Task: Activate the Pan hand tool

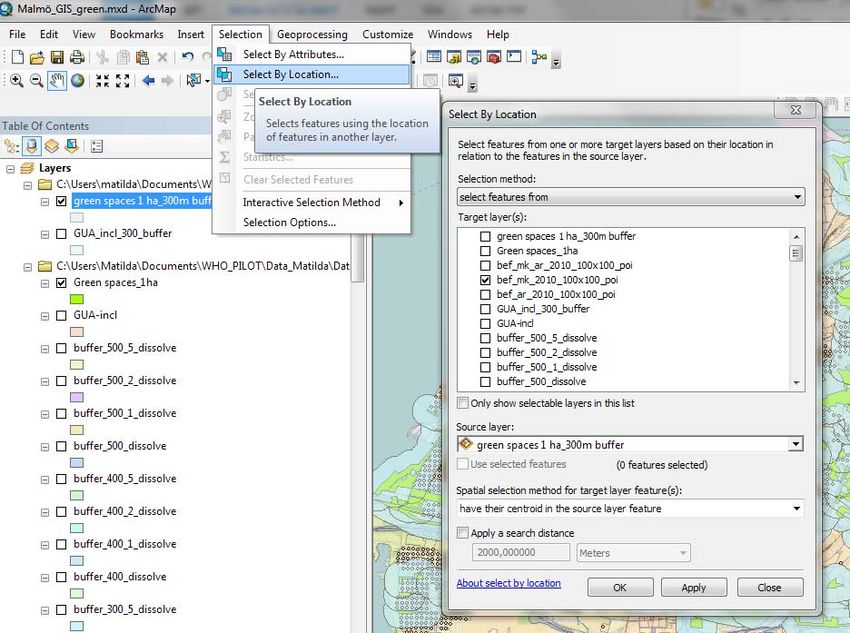Action: [57, 81]
